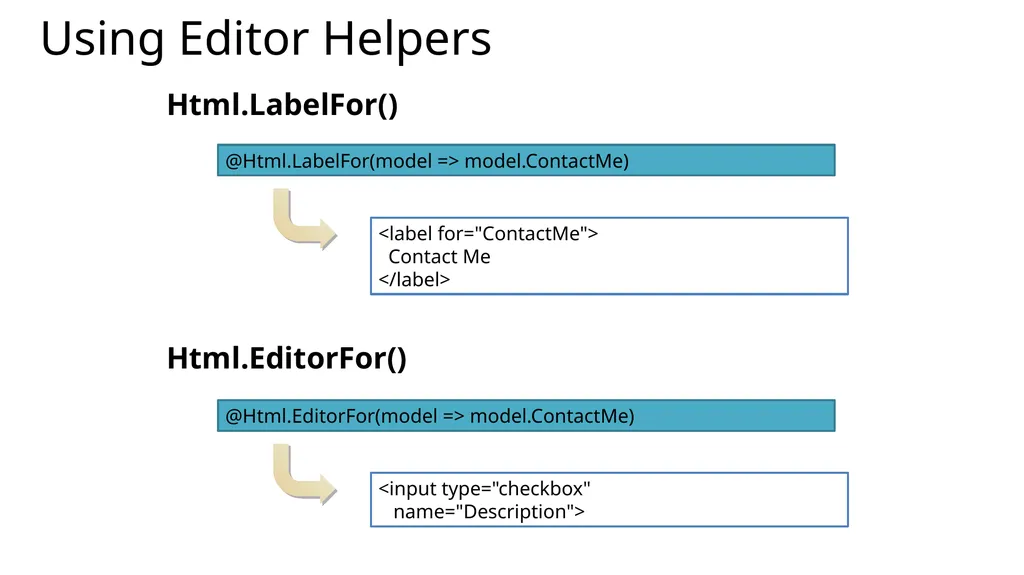The height and width of the screenshot is (575, 1024).
Task: Click the blue @Html.EditorFor code box
Action: [526, 416]
